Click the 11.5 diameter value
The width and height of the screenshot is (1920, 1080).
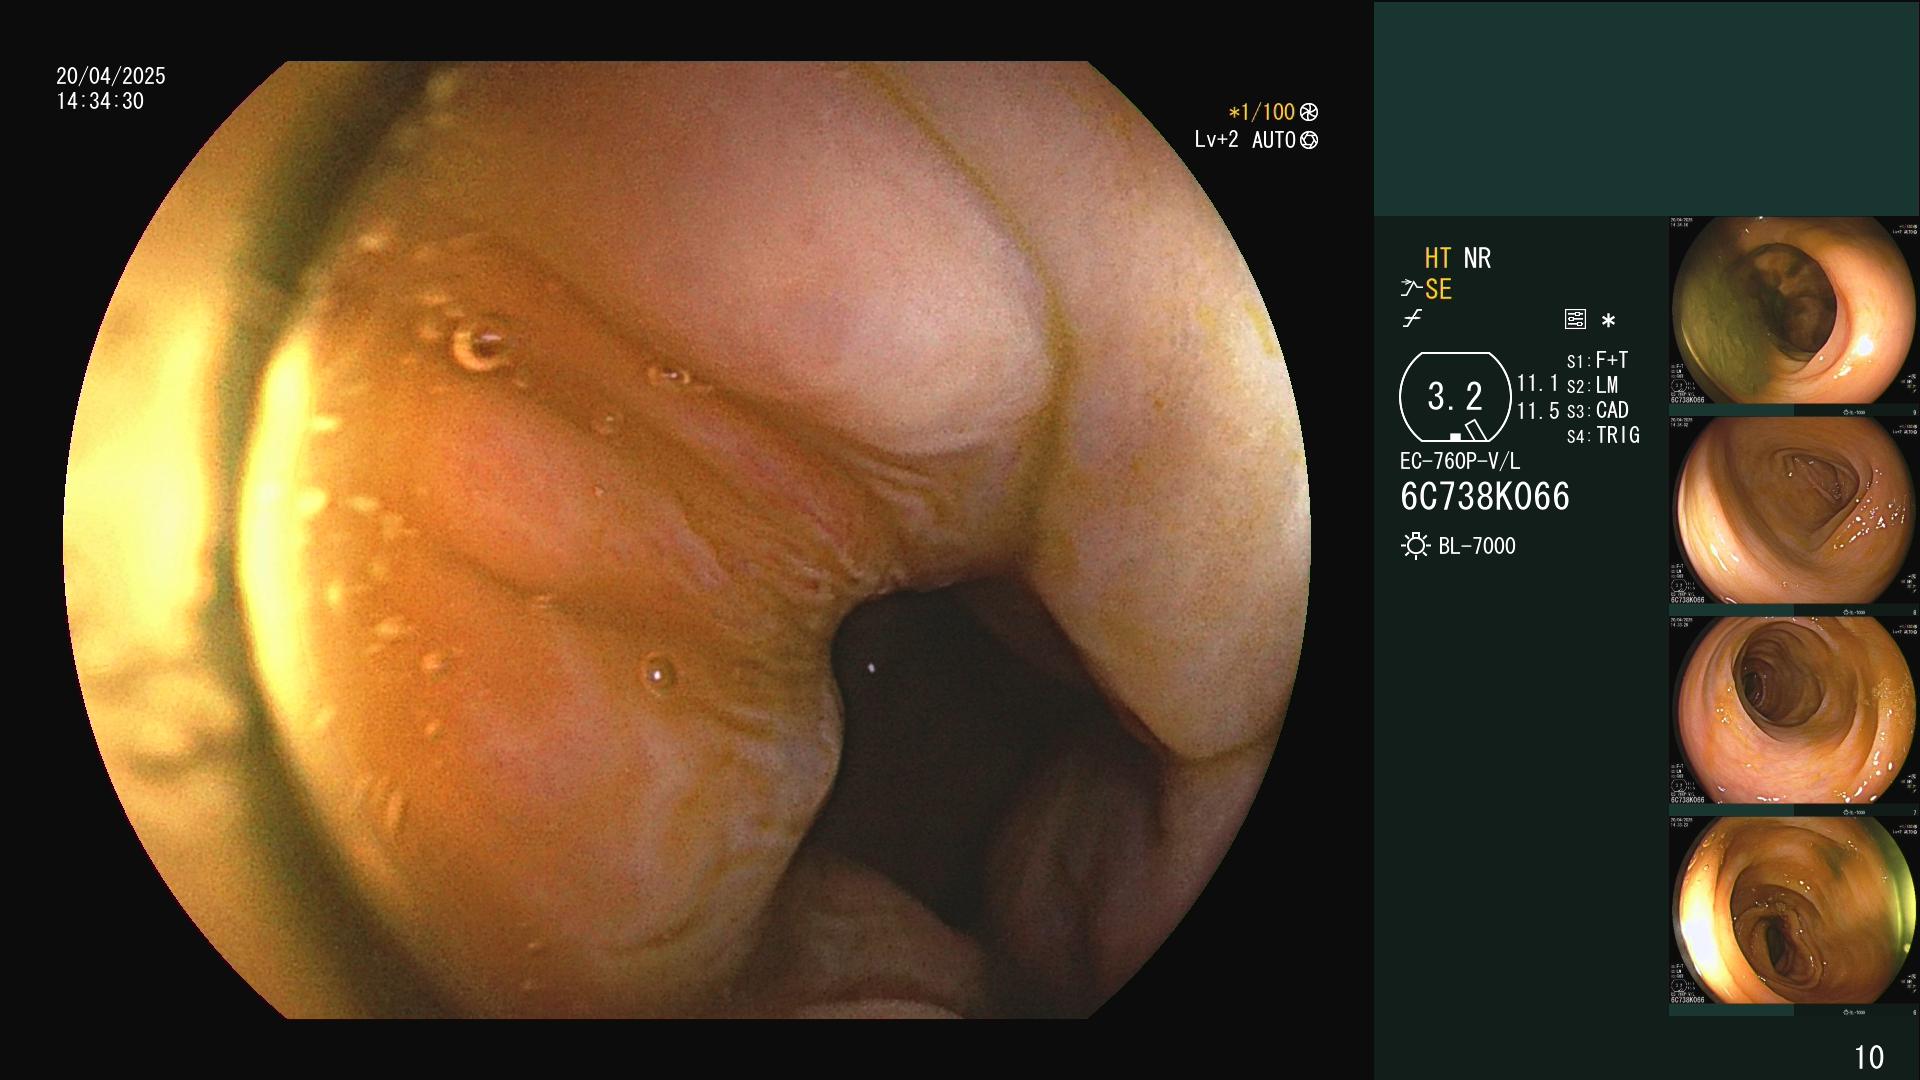coord(1538,411)
